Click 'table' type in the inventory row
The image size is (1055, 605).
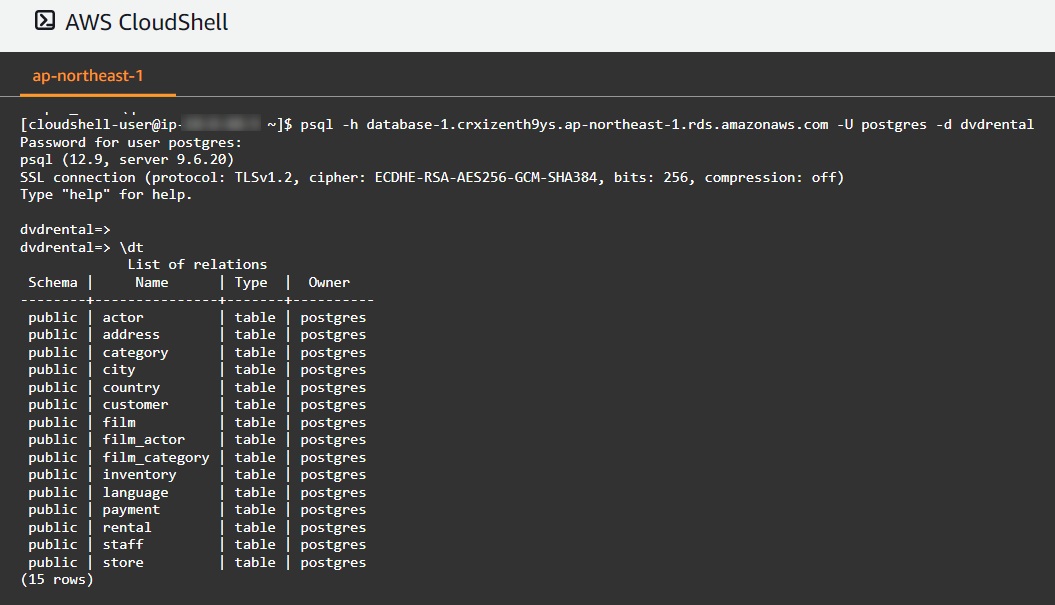click(255, 474)
